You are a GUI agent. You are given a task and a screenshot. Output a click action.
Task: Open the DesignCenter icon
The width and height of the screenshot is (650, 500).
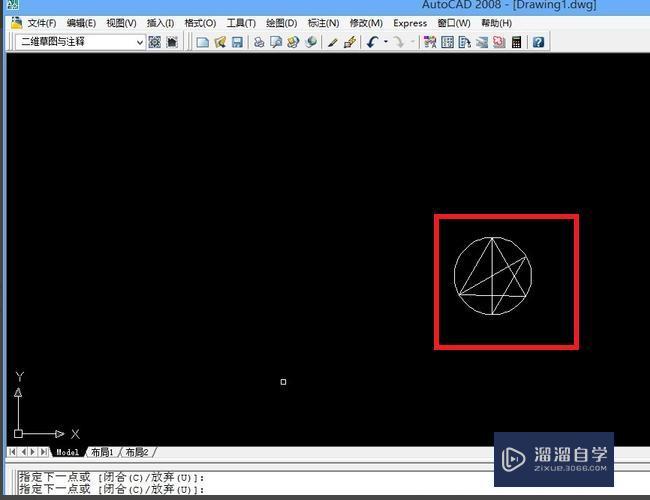[447, 42]
